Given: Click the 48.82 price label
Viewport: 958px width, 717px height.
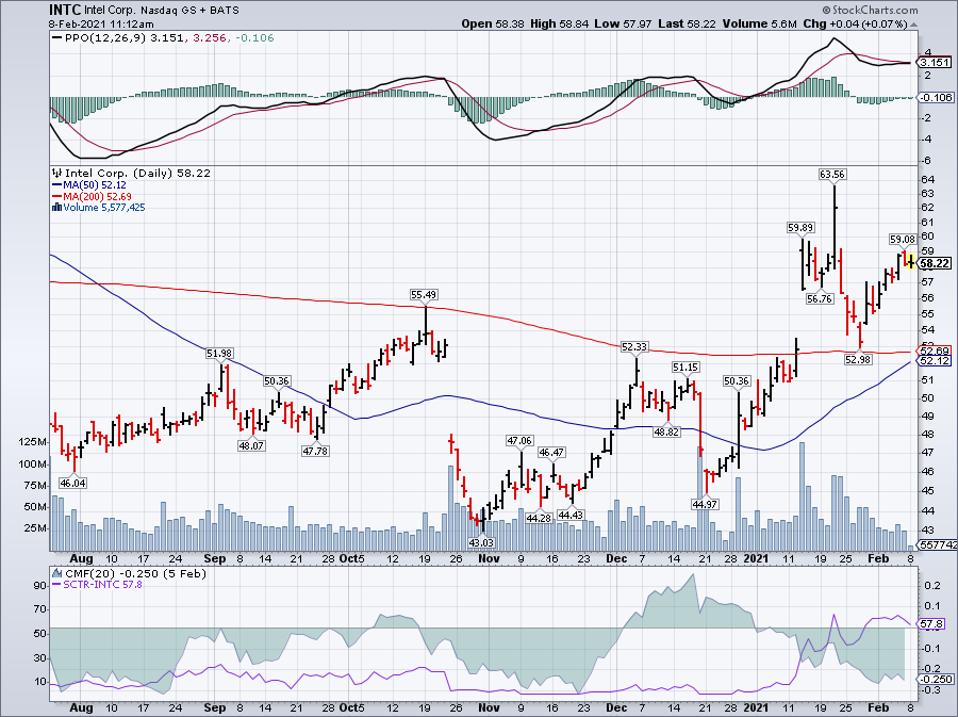Looking at the screenshot, I should [666, 431].
